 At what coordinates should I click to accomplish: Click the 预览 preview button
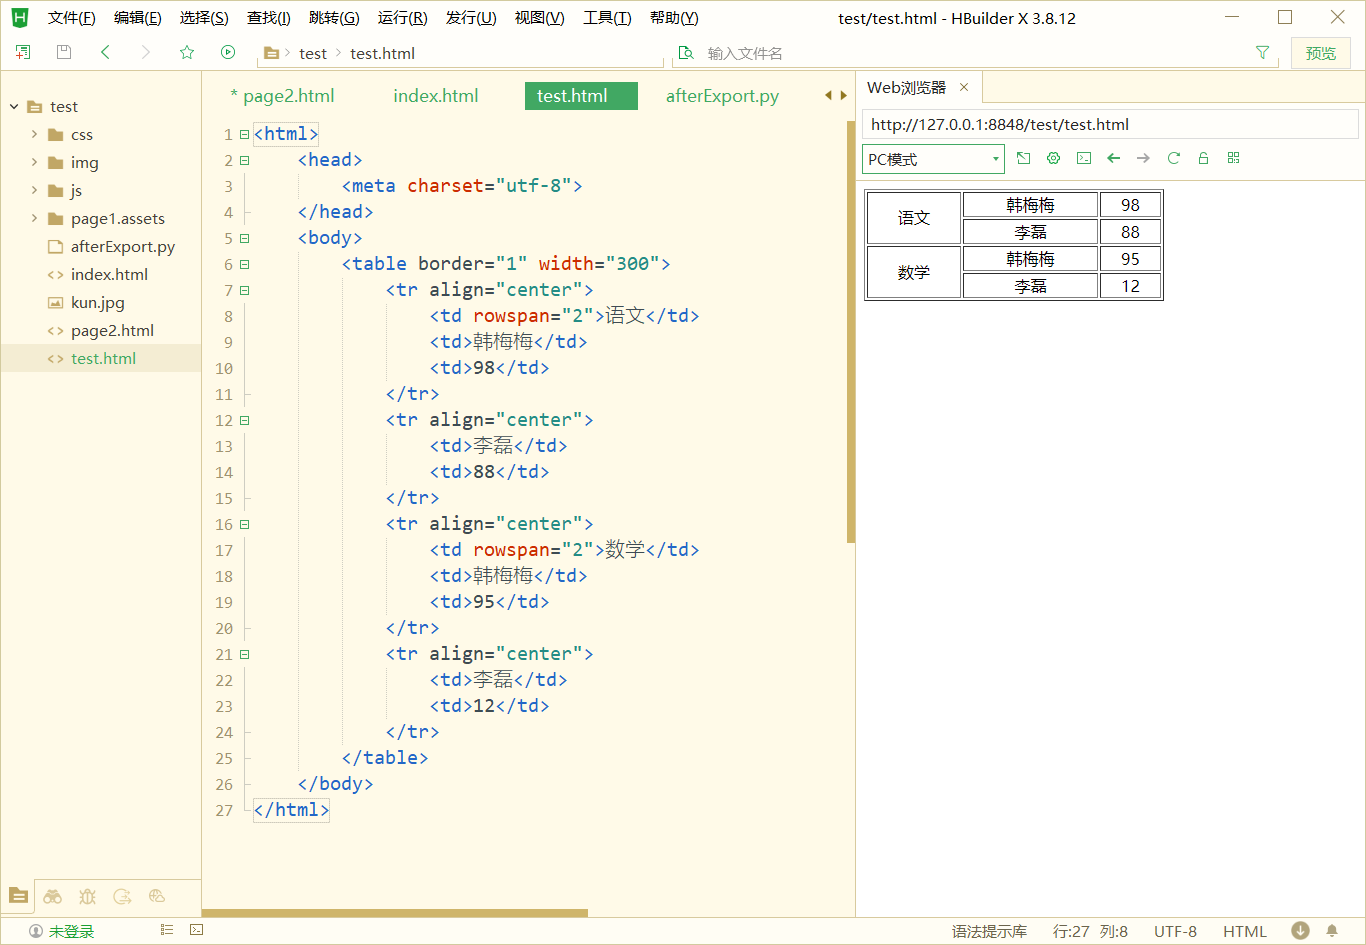tap(1321, 53)
